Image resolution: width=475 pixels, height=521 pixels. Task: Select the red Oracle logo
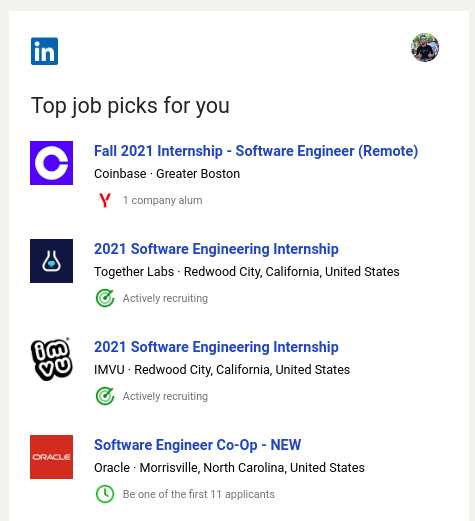pos(51,457)
